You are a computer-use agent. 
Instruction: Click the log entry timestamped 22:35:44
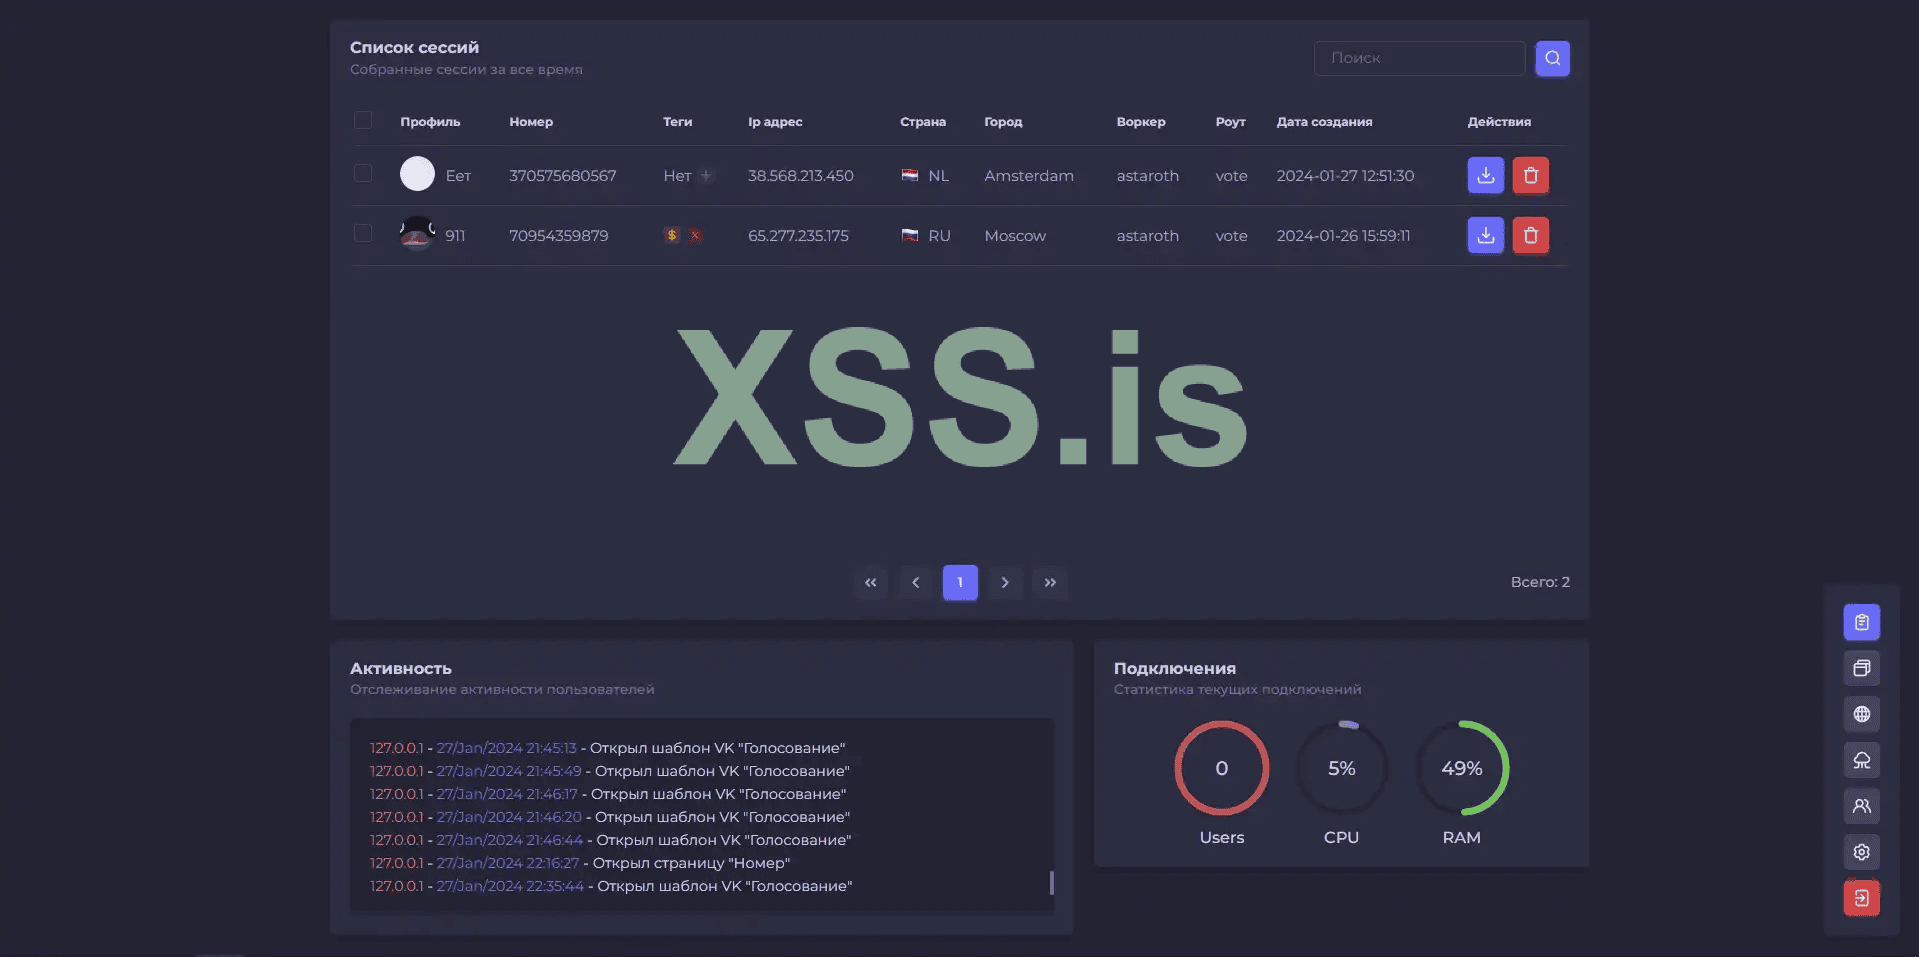pyautogui.click(x=611, y=886)
